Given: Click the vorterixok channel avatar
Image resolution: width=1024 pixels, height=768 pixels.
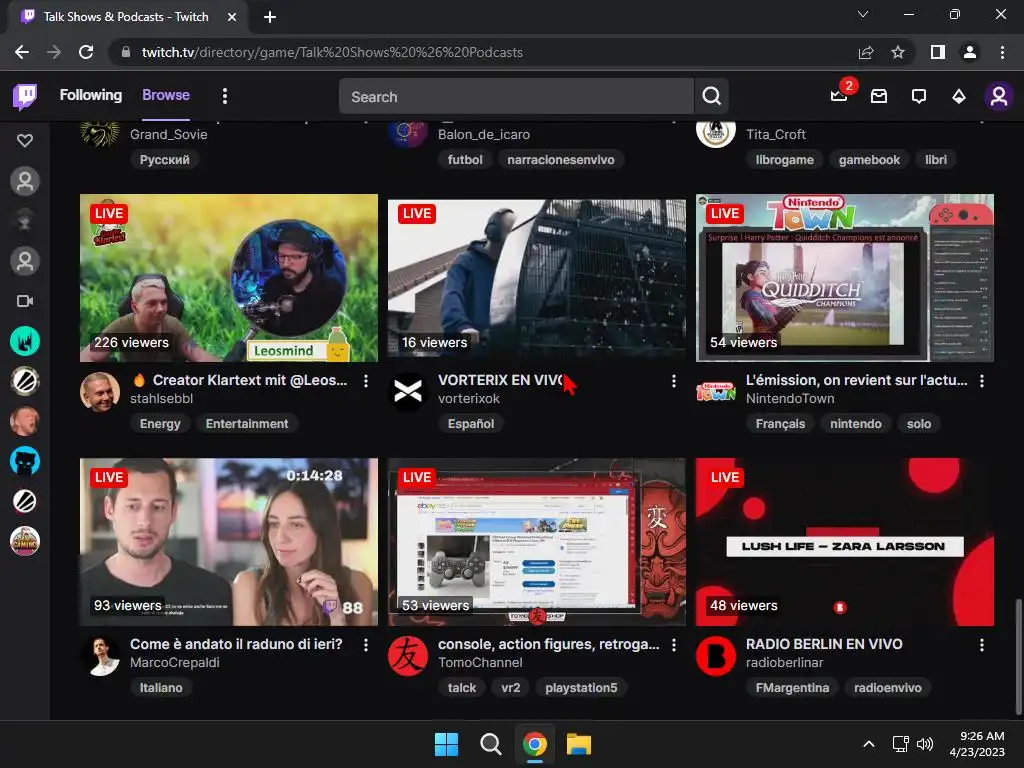Looking at the screenshot, I should pos(408,392).
